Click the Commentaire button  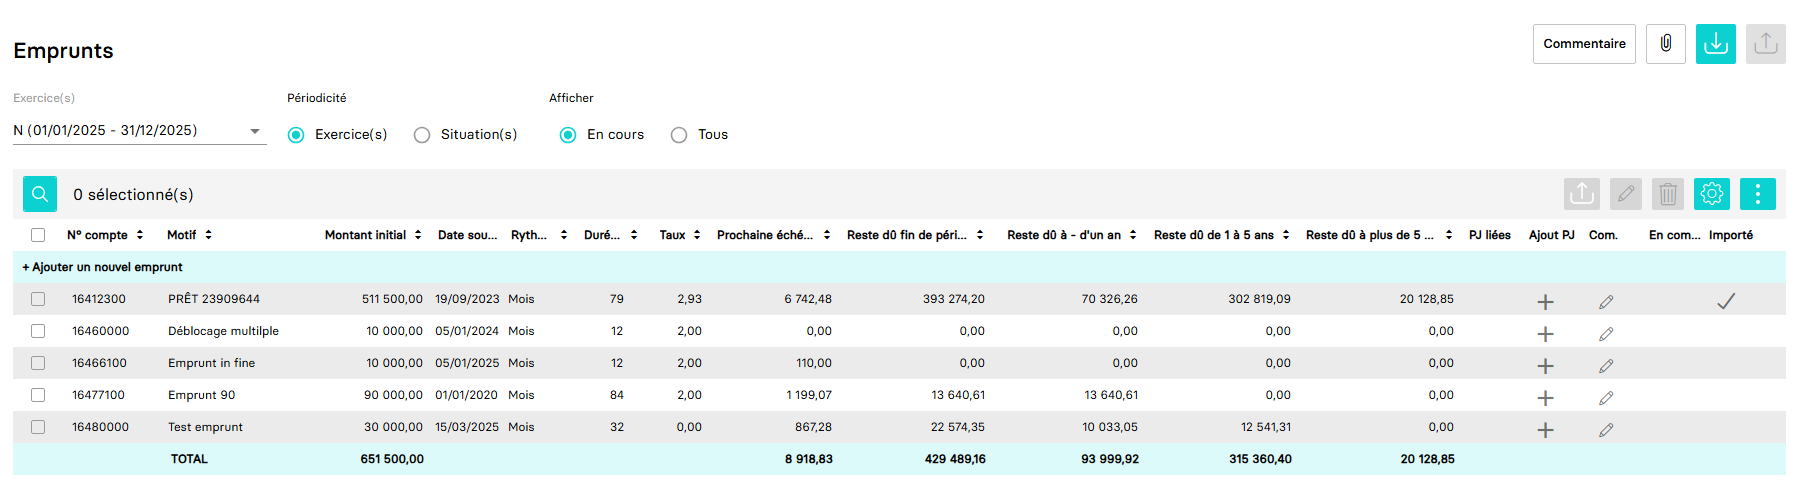pyautogui.click(x=1584, y=44)
